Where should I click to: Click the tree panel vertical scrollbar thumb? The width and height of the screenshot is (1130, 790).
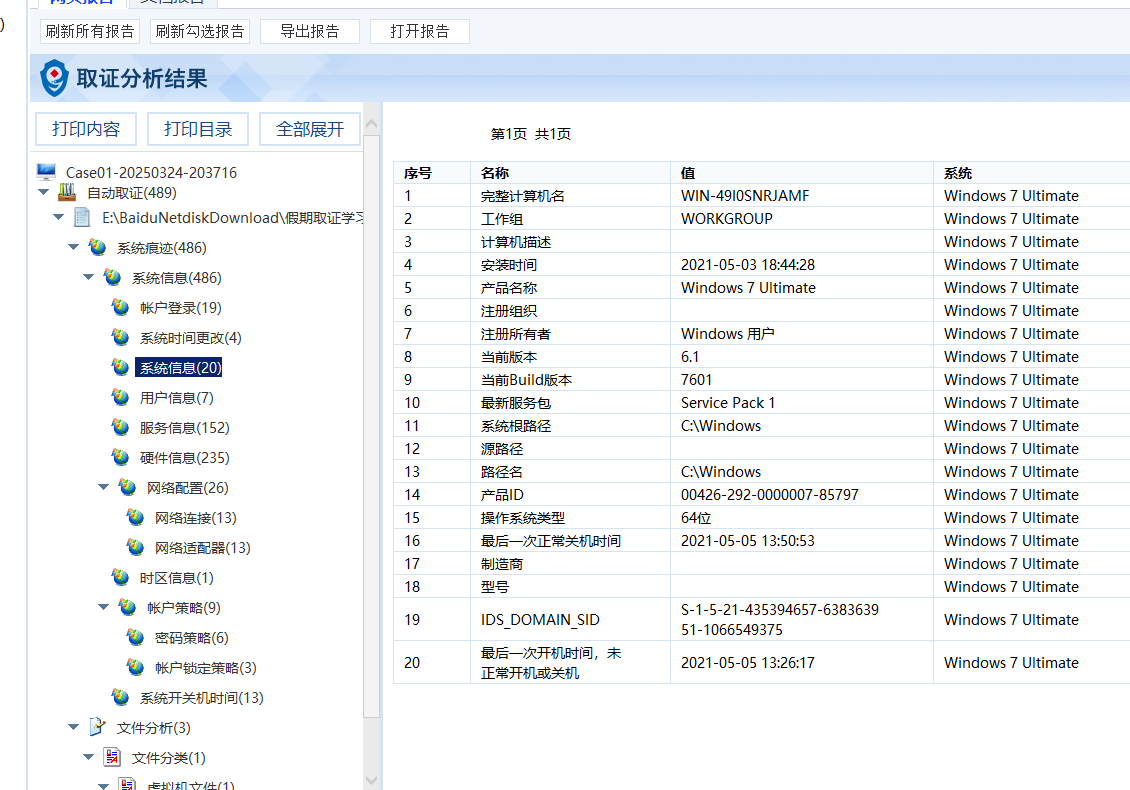[x=371, y=425]
